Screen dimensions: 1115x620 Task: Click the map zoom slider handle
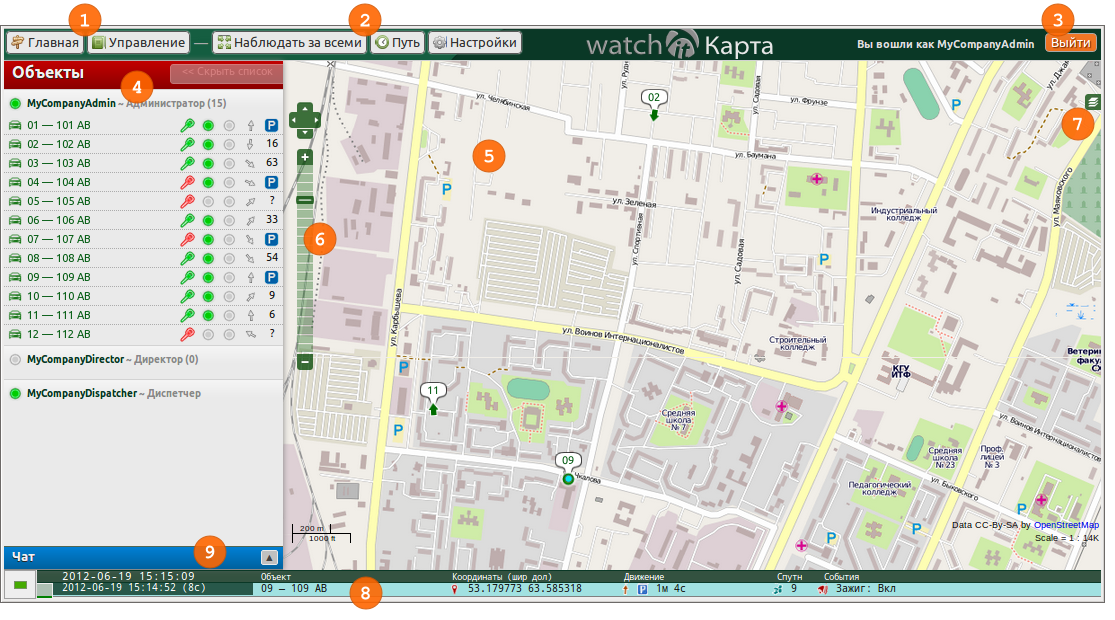tap(305, 201)
